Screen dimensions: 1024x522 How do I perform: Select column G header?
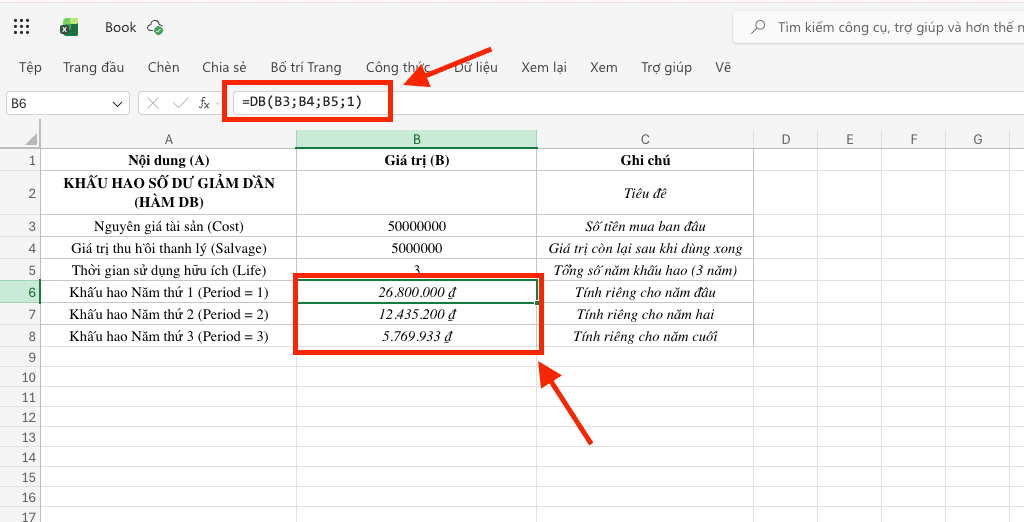coord(978,139)
